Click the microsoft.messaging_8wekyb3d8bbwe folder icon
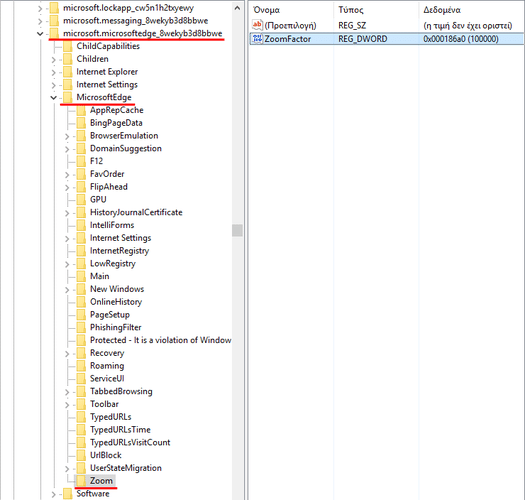Image resolution: width=525 pixels, height=500 pixels. [x=54, y=21]
